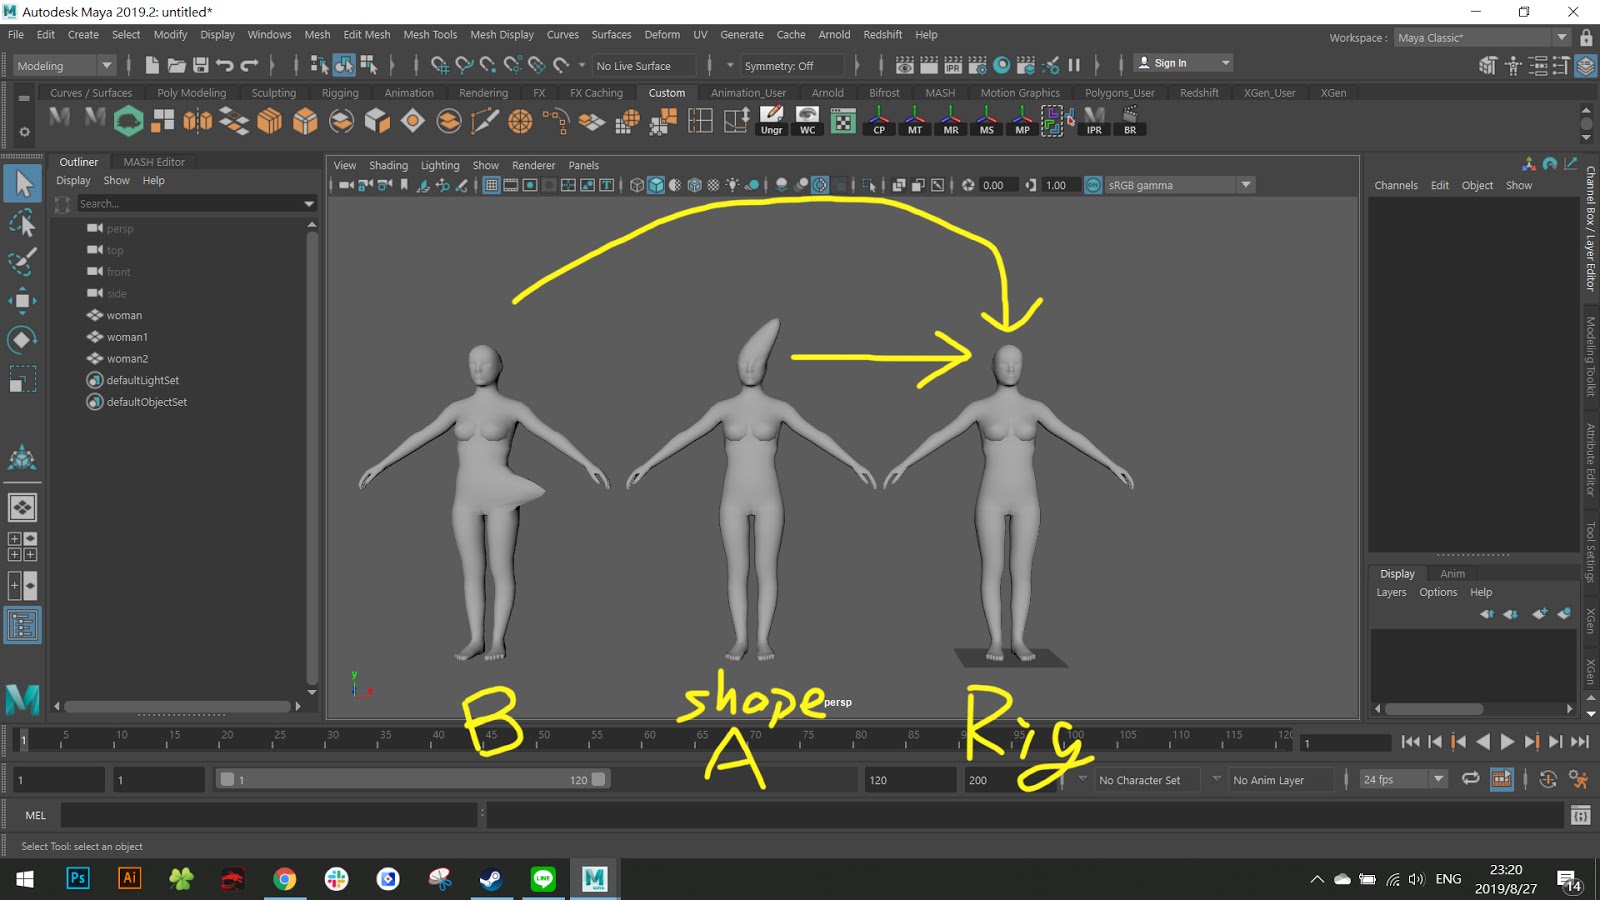Click the Save scene icon

pos(201,65)
